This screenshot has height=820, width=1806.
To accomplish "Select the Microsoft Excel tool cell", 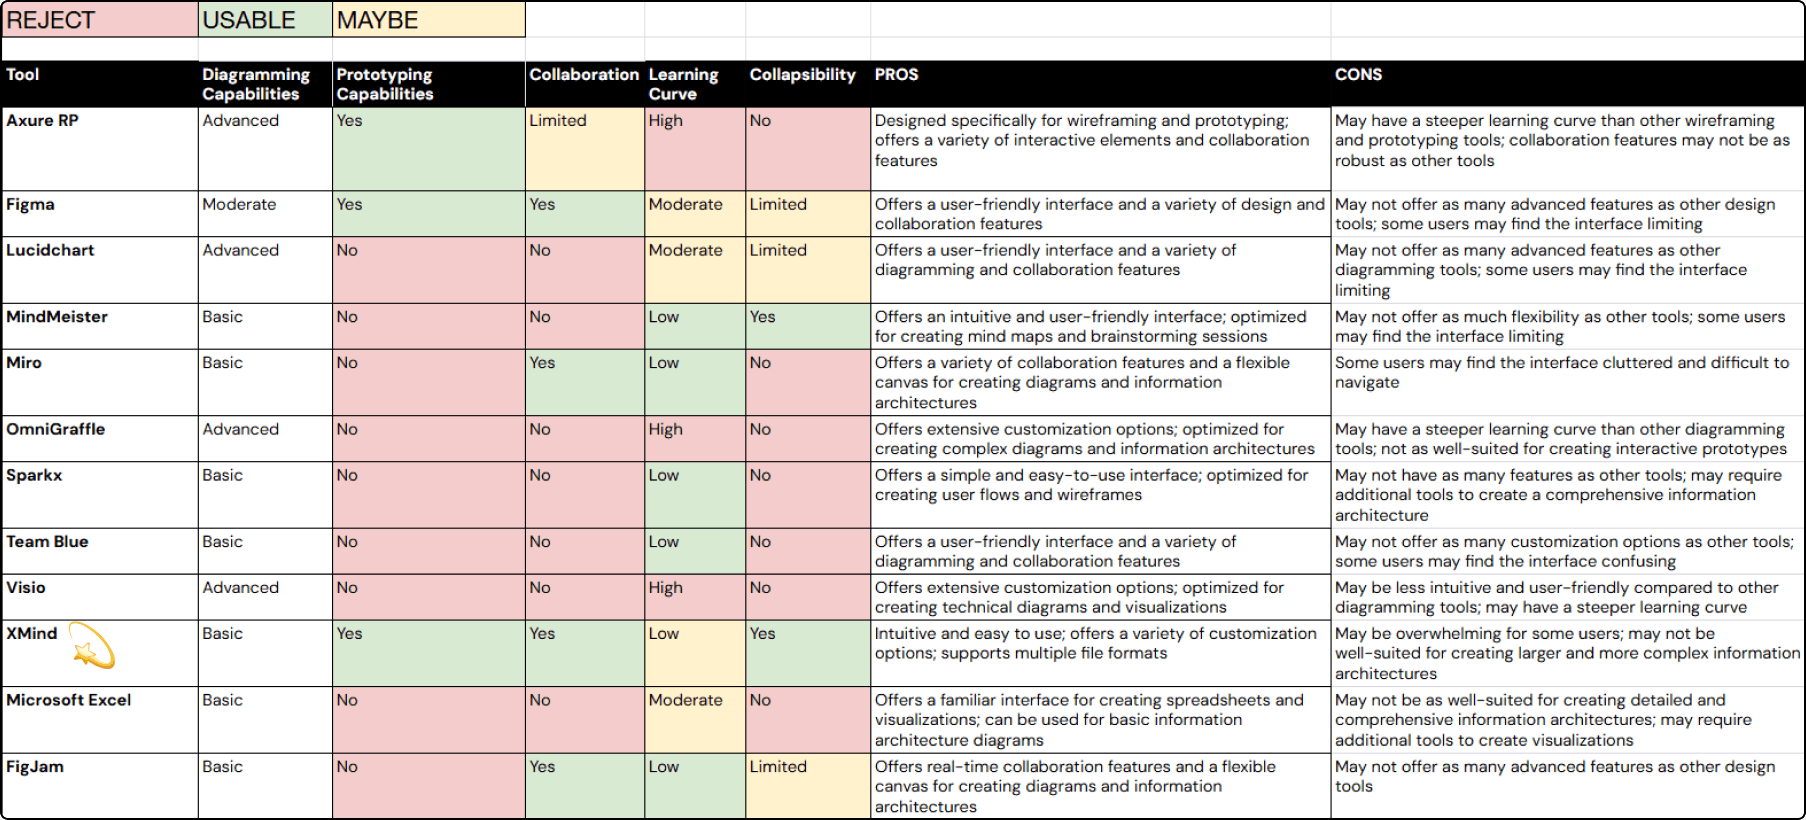I will (x=100, y=720).
